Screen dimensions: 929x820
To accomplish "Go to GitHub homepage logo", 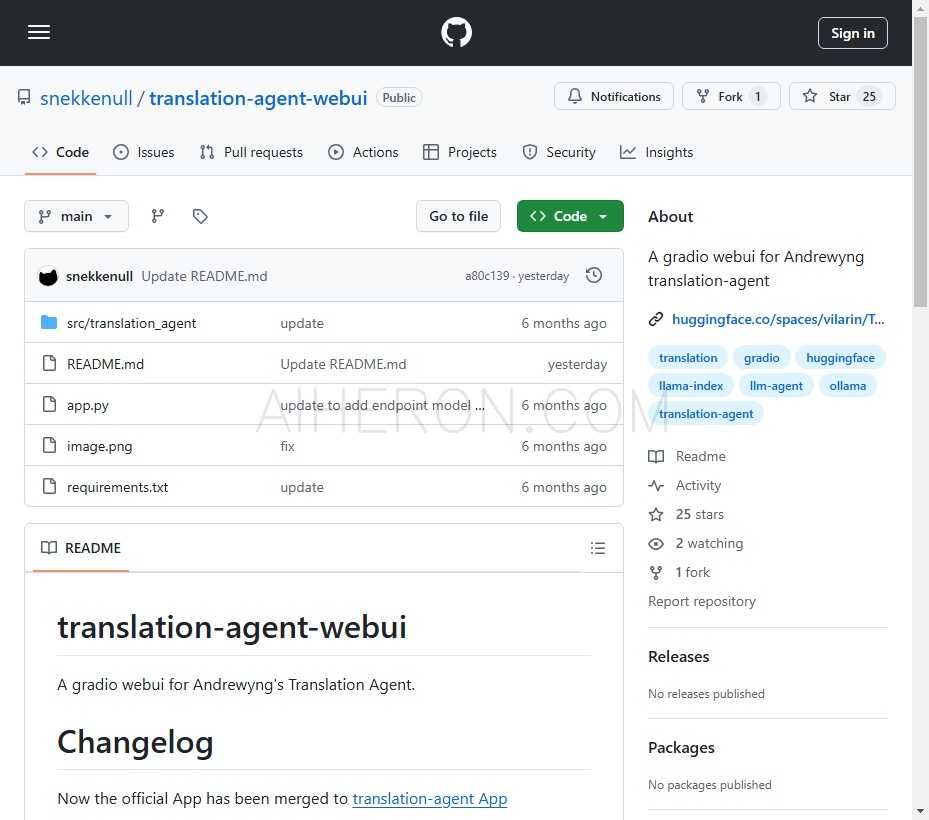I will 456,32.
